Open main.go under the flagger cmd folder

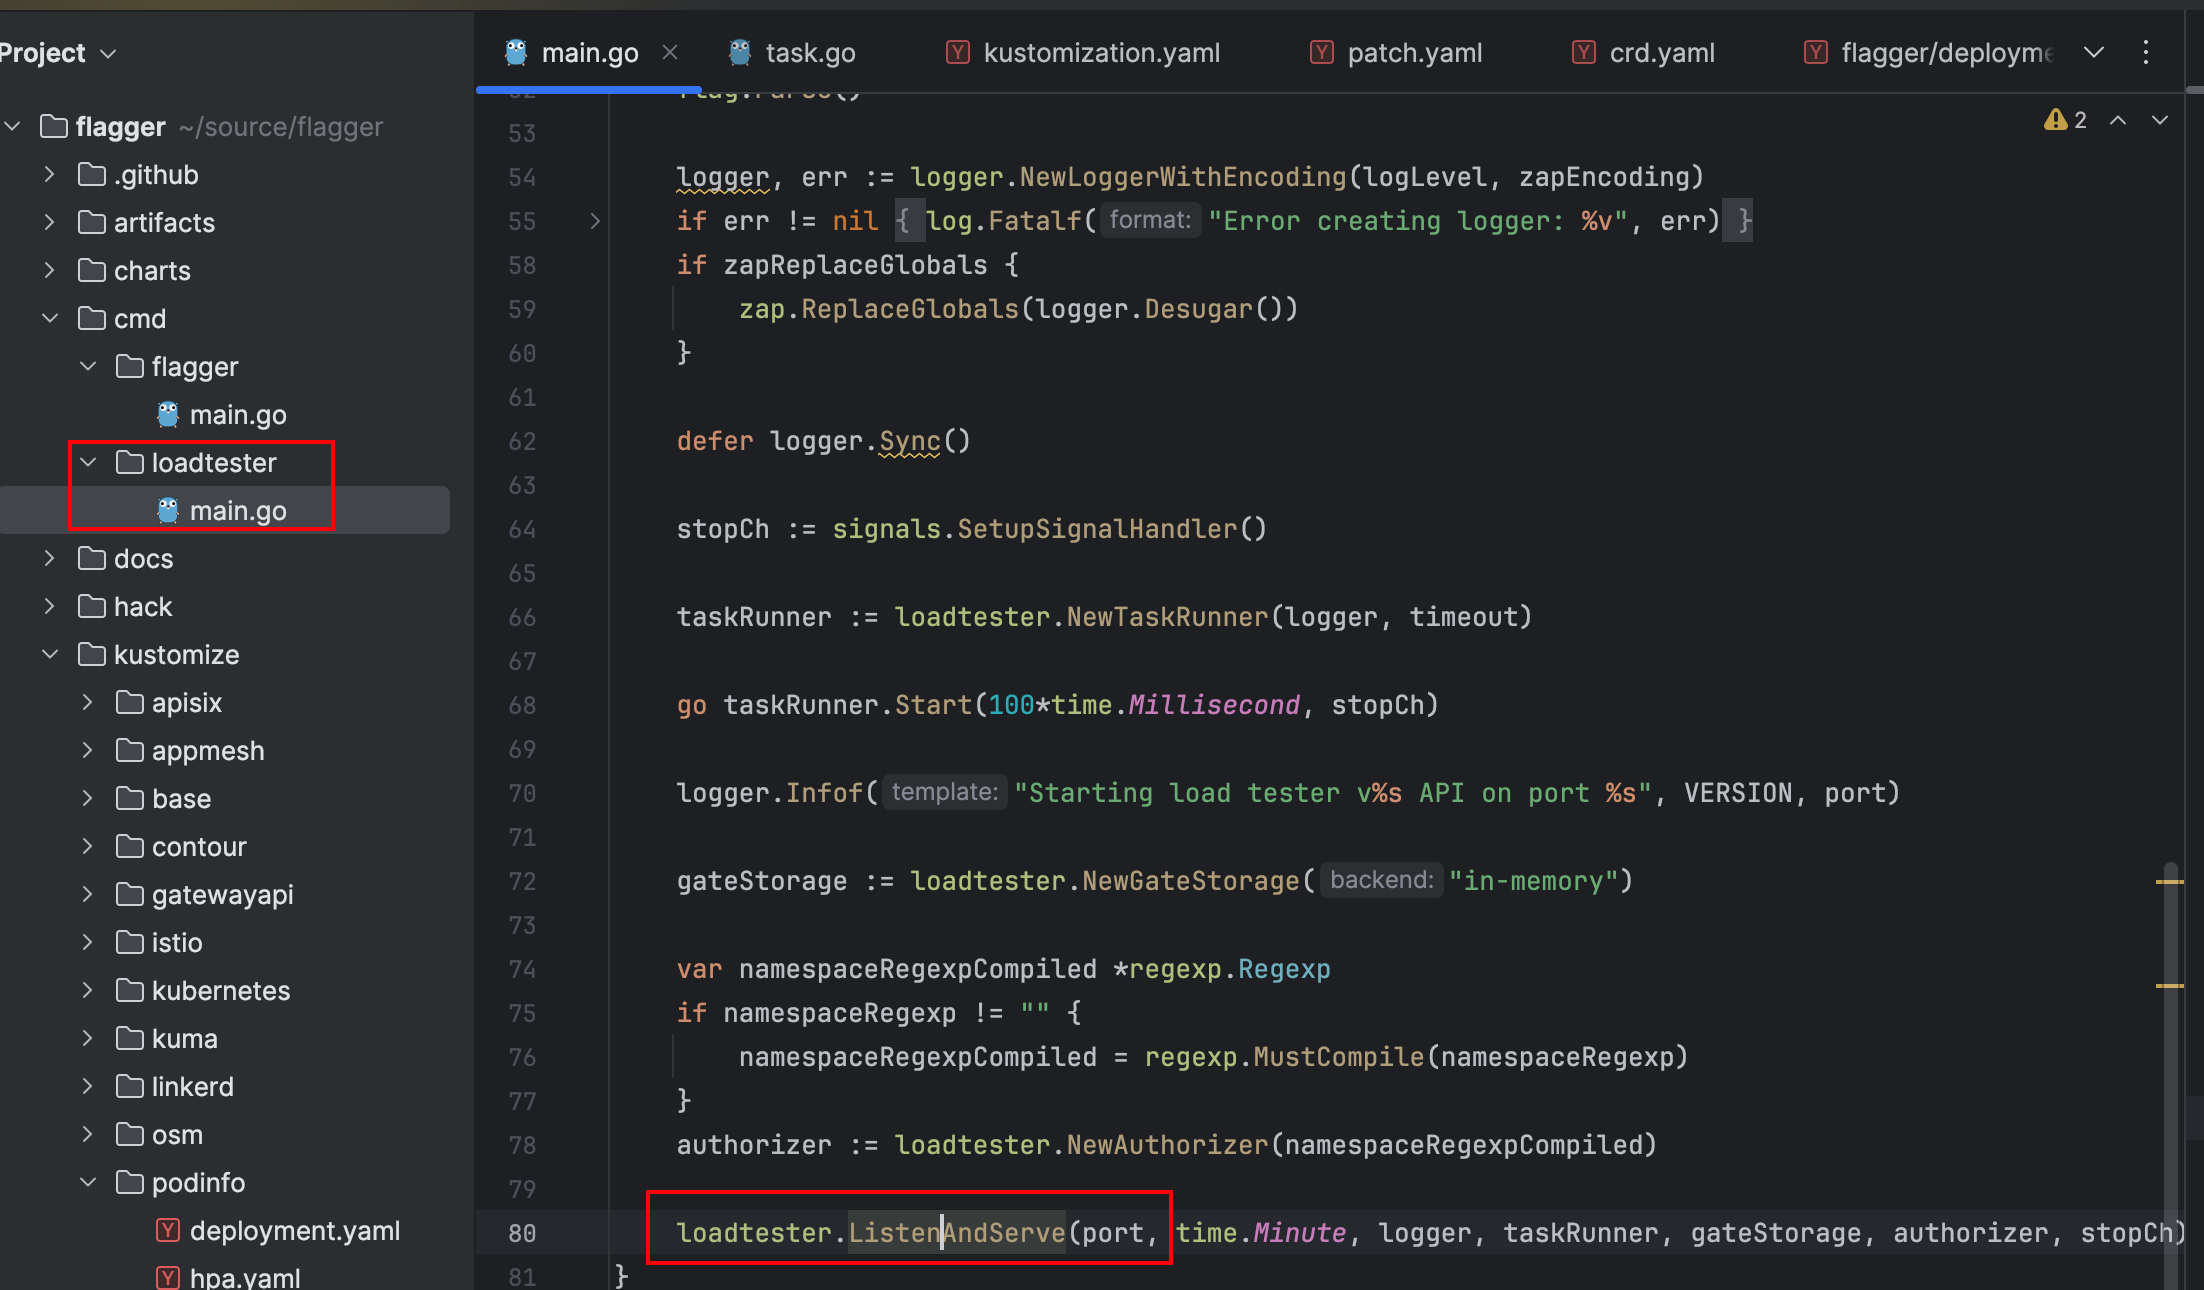pos(237,414)
